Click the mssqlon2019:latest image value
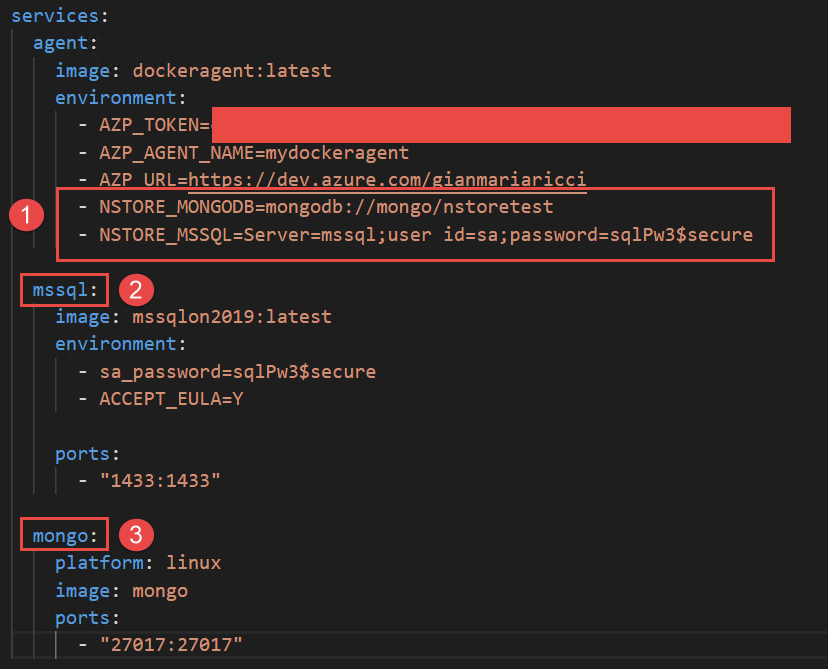Image resolution: width=828 pixels, height=669 pixels. point(231,317)
